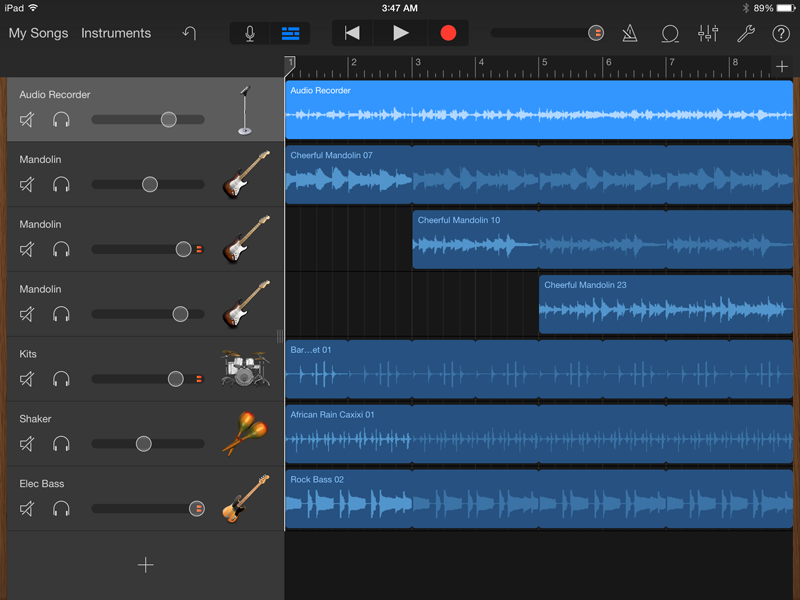Open the Loop Browser icon
Image resolution: width=800 pixels, height=600 pixels.
pos(669,34)
